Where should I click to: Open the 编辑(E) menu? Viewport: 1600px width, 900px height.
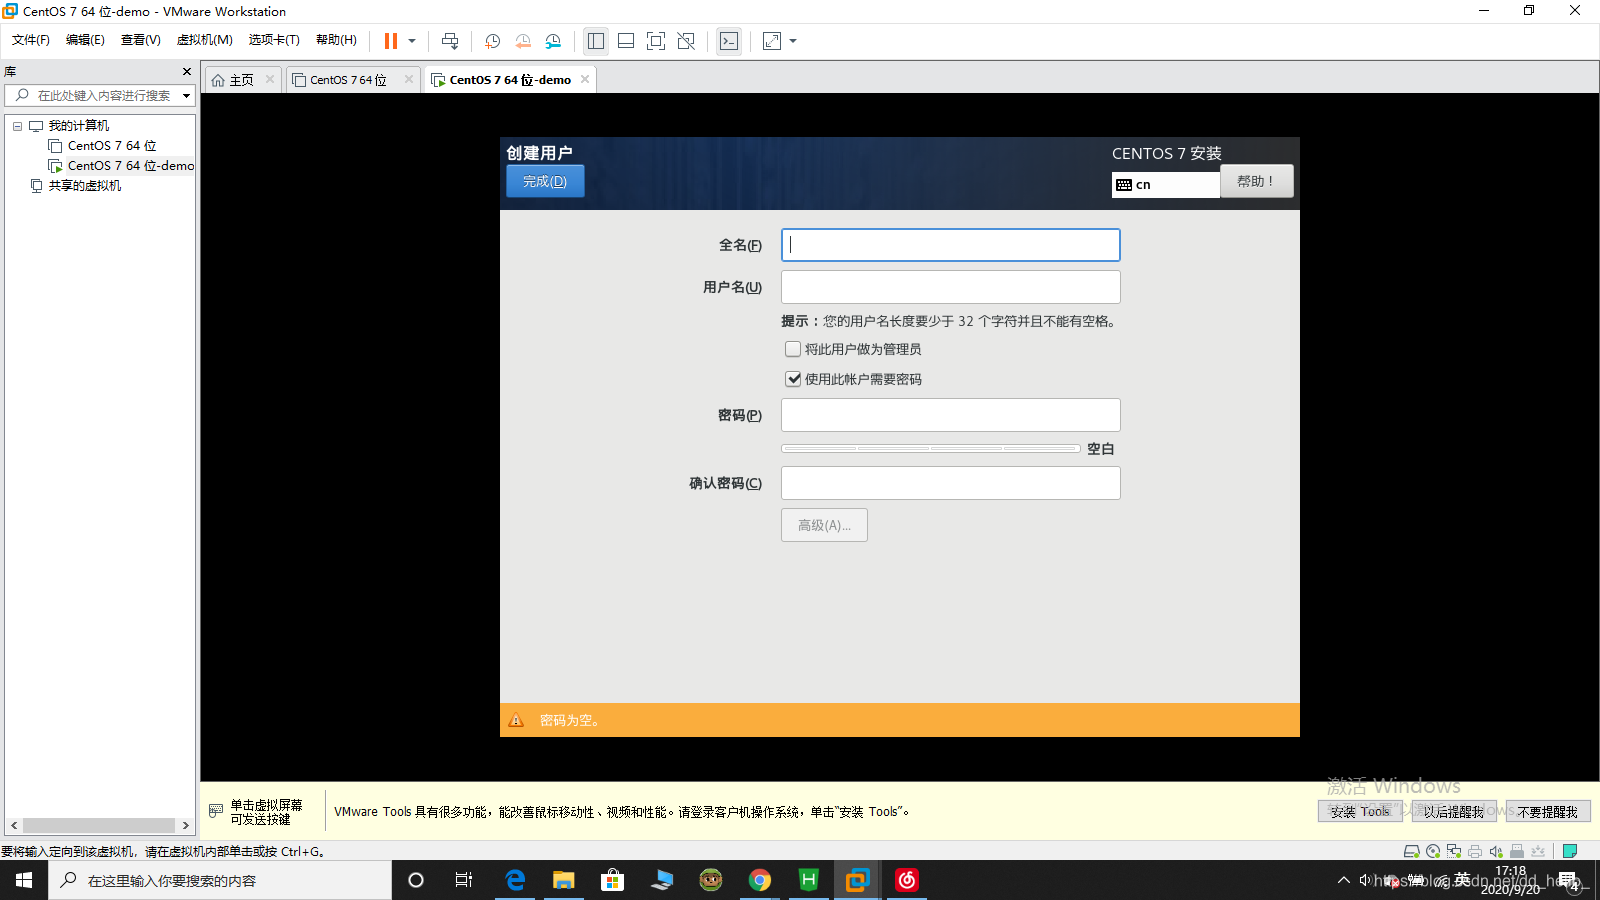pyautogui.click(x=85, y=40)
